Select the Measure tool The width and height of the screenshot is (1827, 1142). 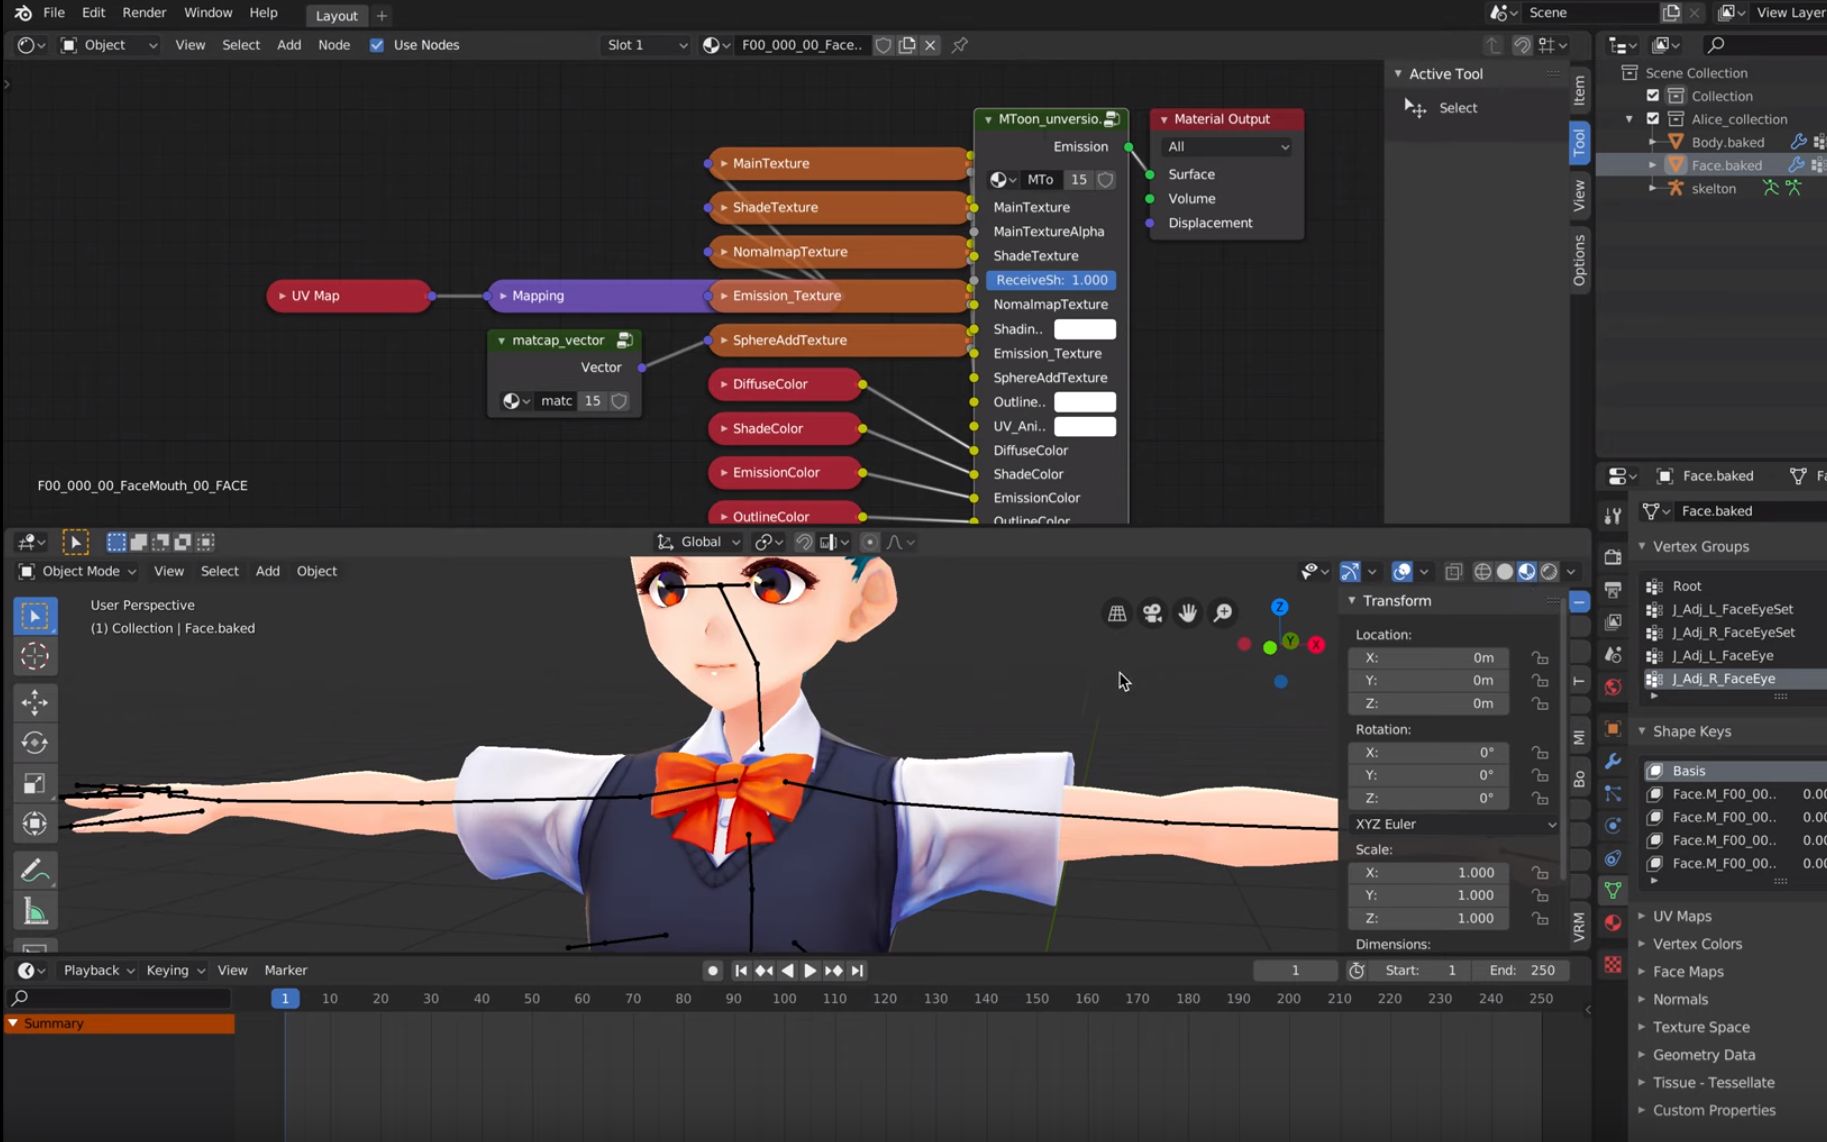point(35,911)
